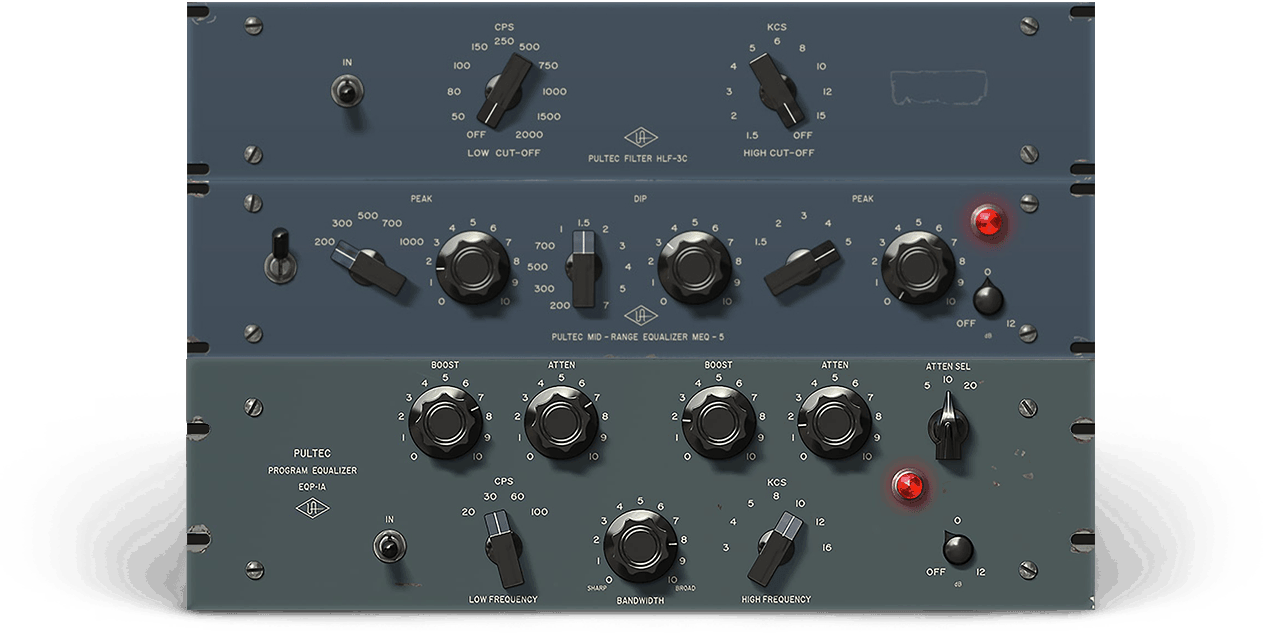Click the Atten Sel selector switch
Viewport: 1280px width, 640px height.
pyautogui.click(x=947, y=425)
